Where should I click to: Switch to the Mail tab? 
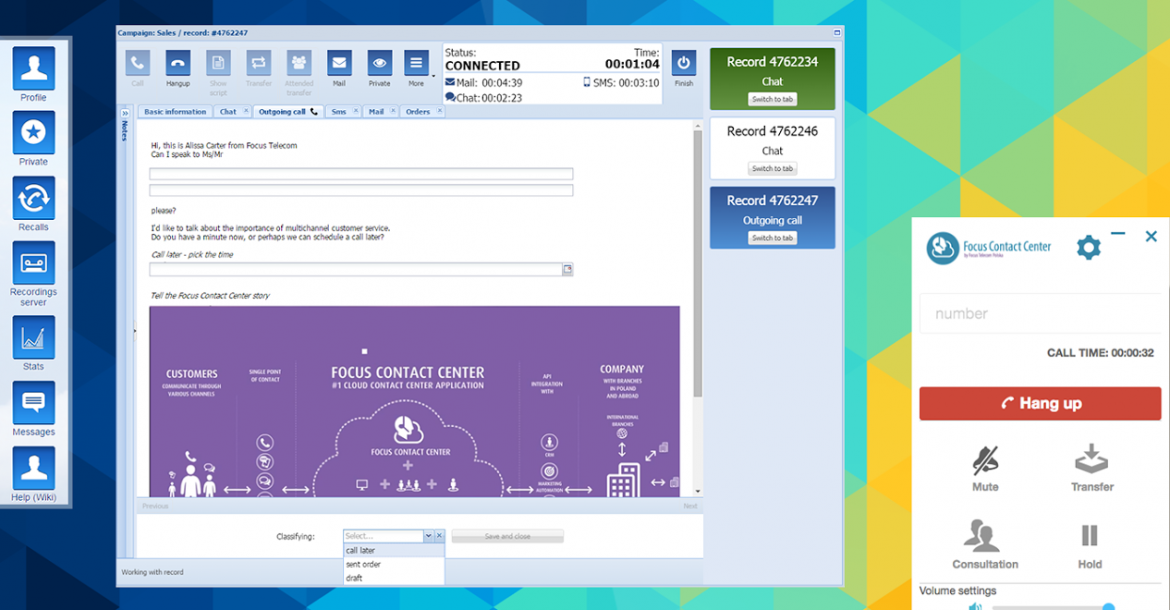pyautogui.click(x=376, y=112)
